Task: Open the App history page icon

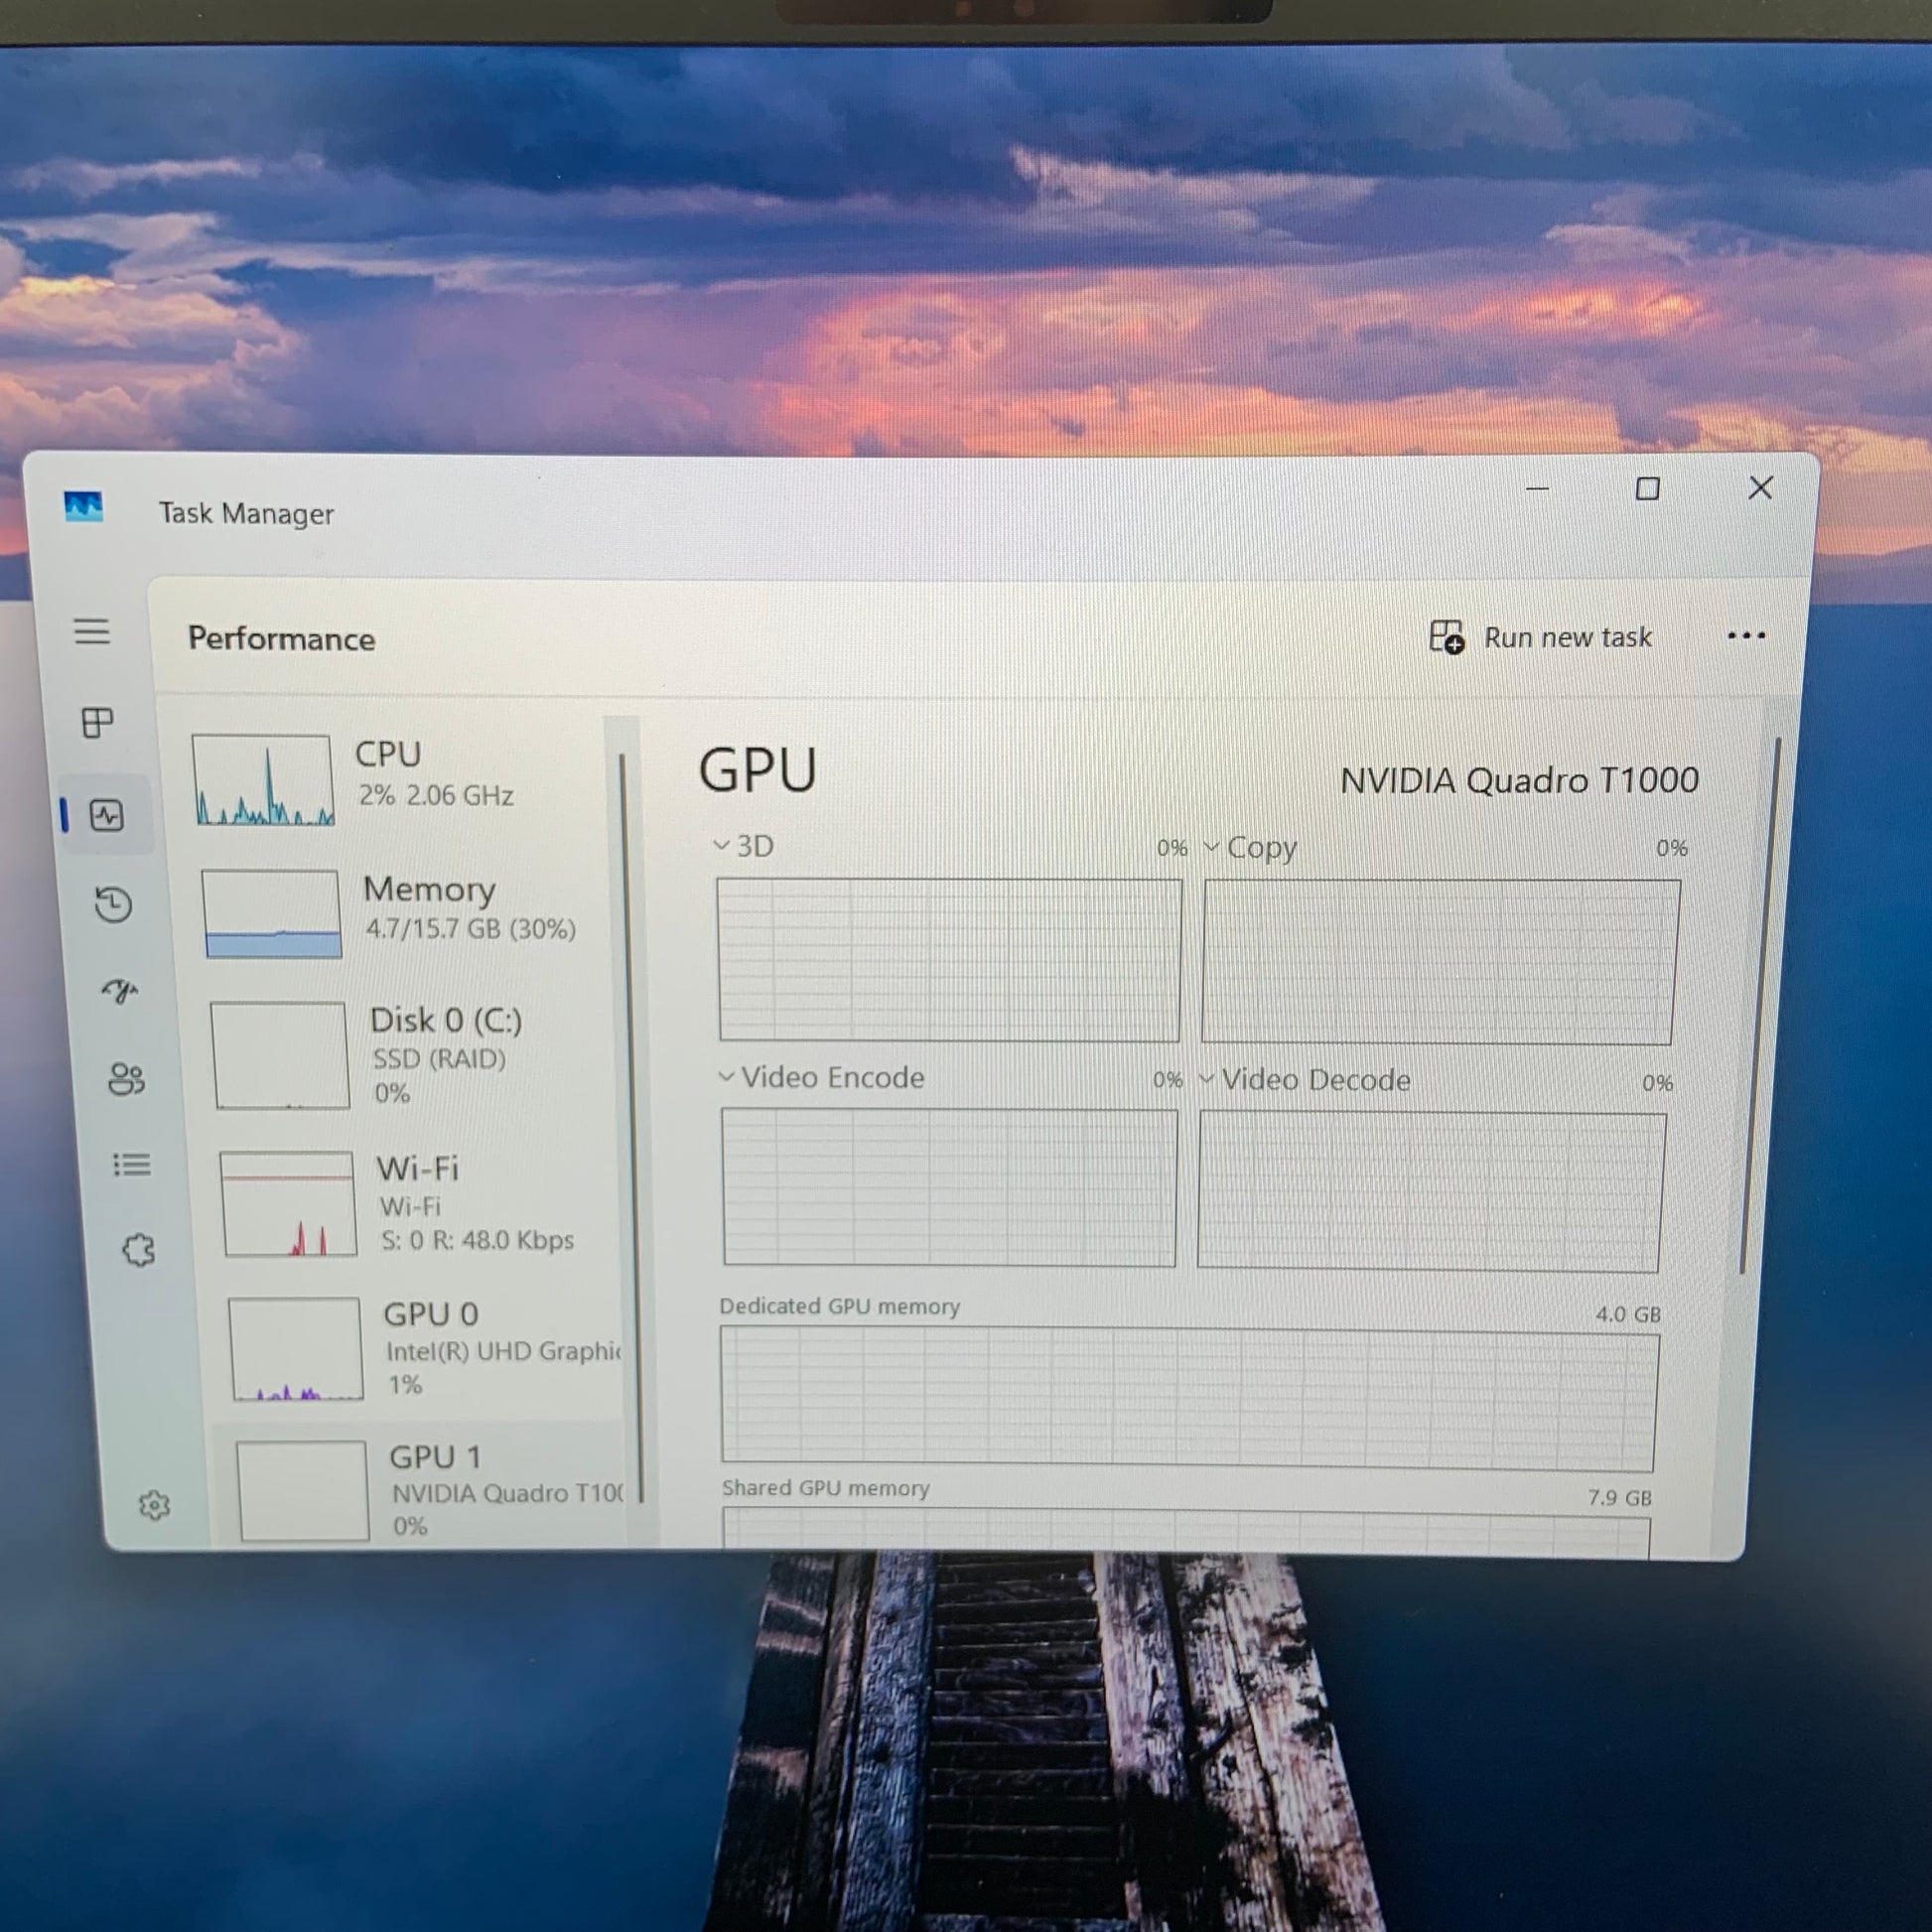Action: tap(113, 904)
